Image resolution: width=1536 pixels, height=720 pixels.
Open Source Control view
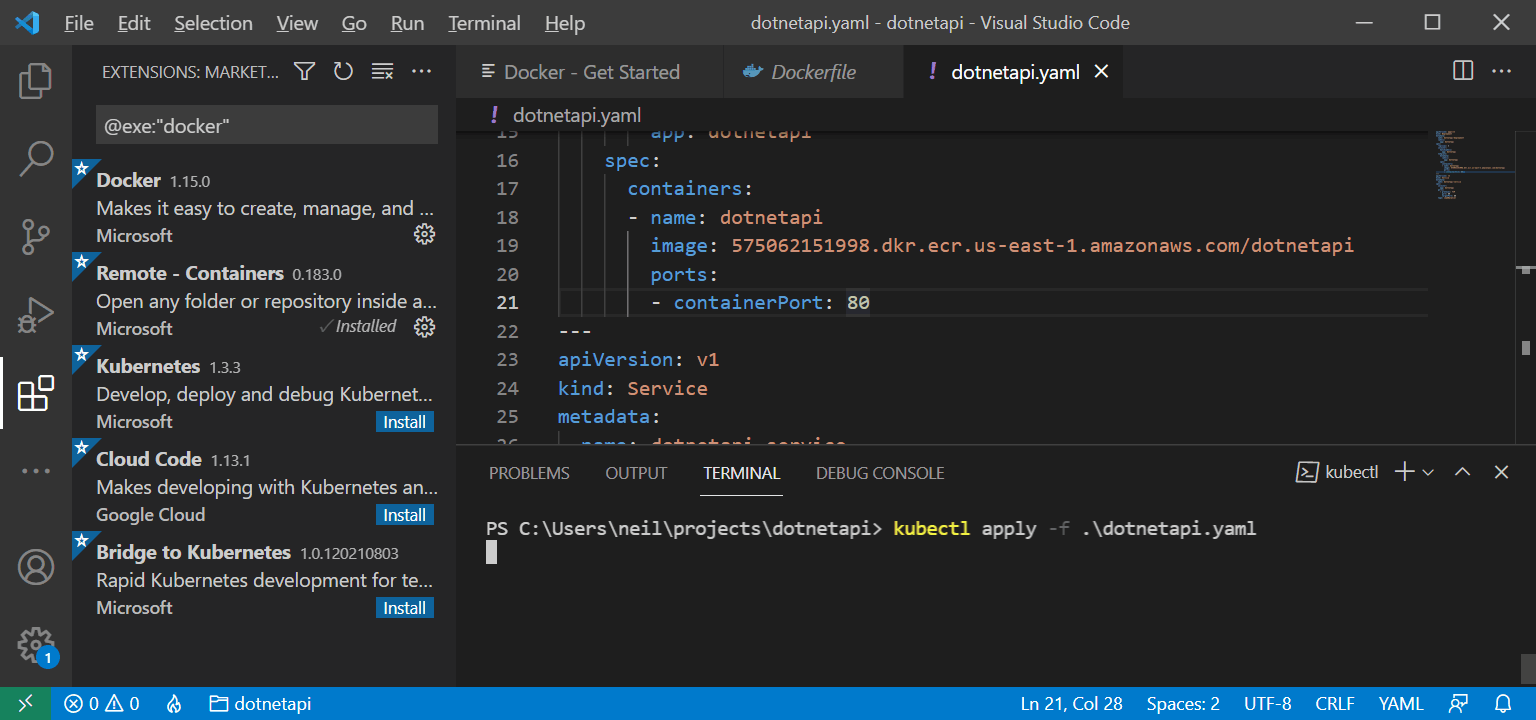pos(36,237)
